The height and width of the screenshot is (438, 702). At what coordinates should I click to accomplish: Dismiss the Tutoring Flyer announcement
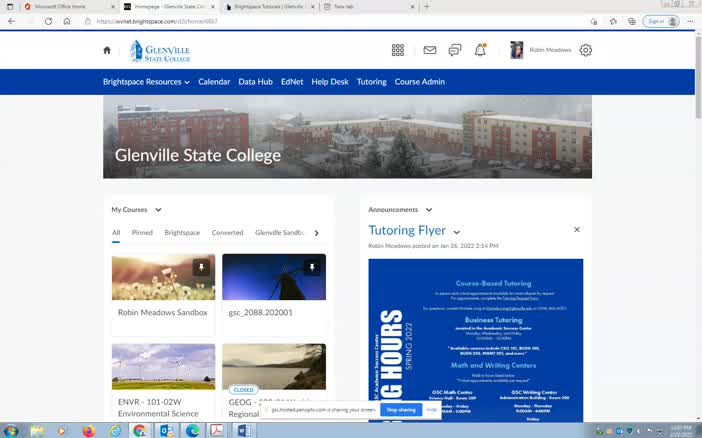coord(577,230)
